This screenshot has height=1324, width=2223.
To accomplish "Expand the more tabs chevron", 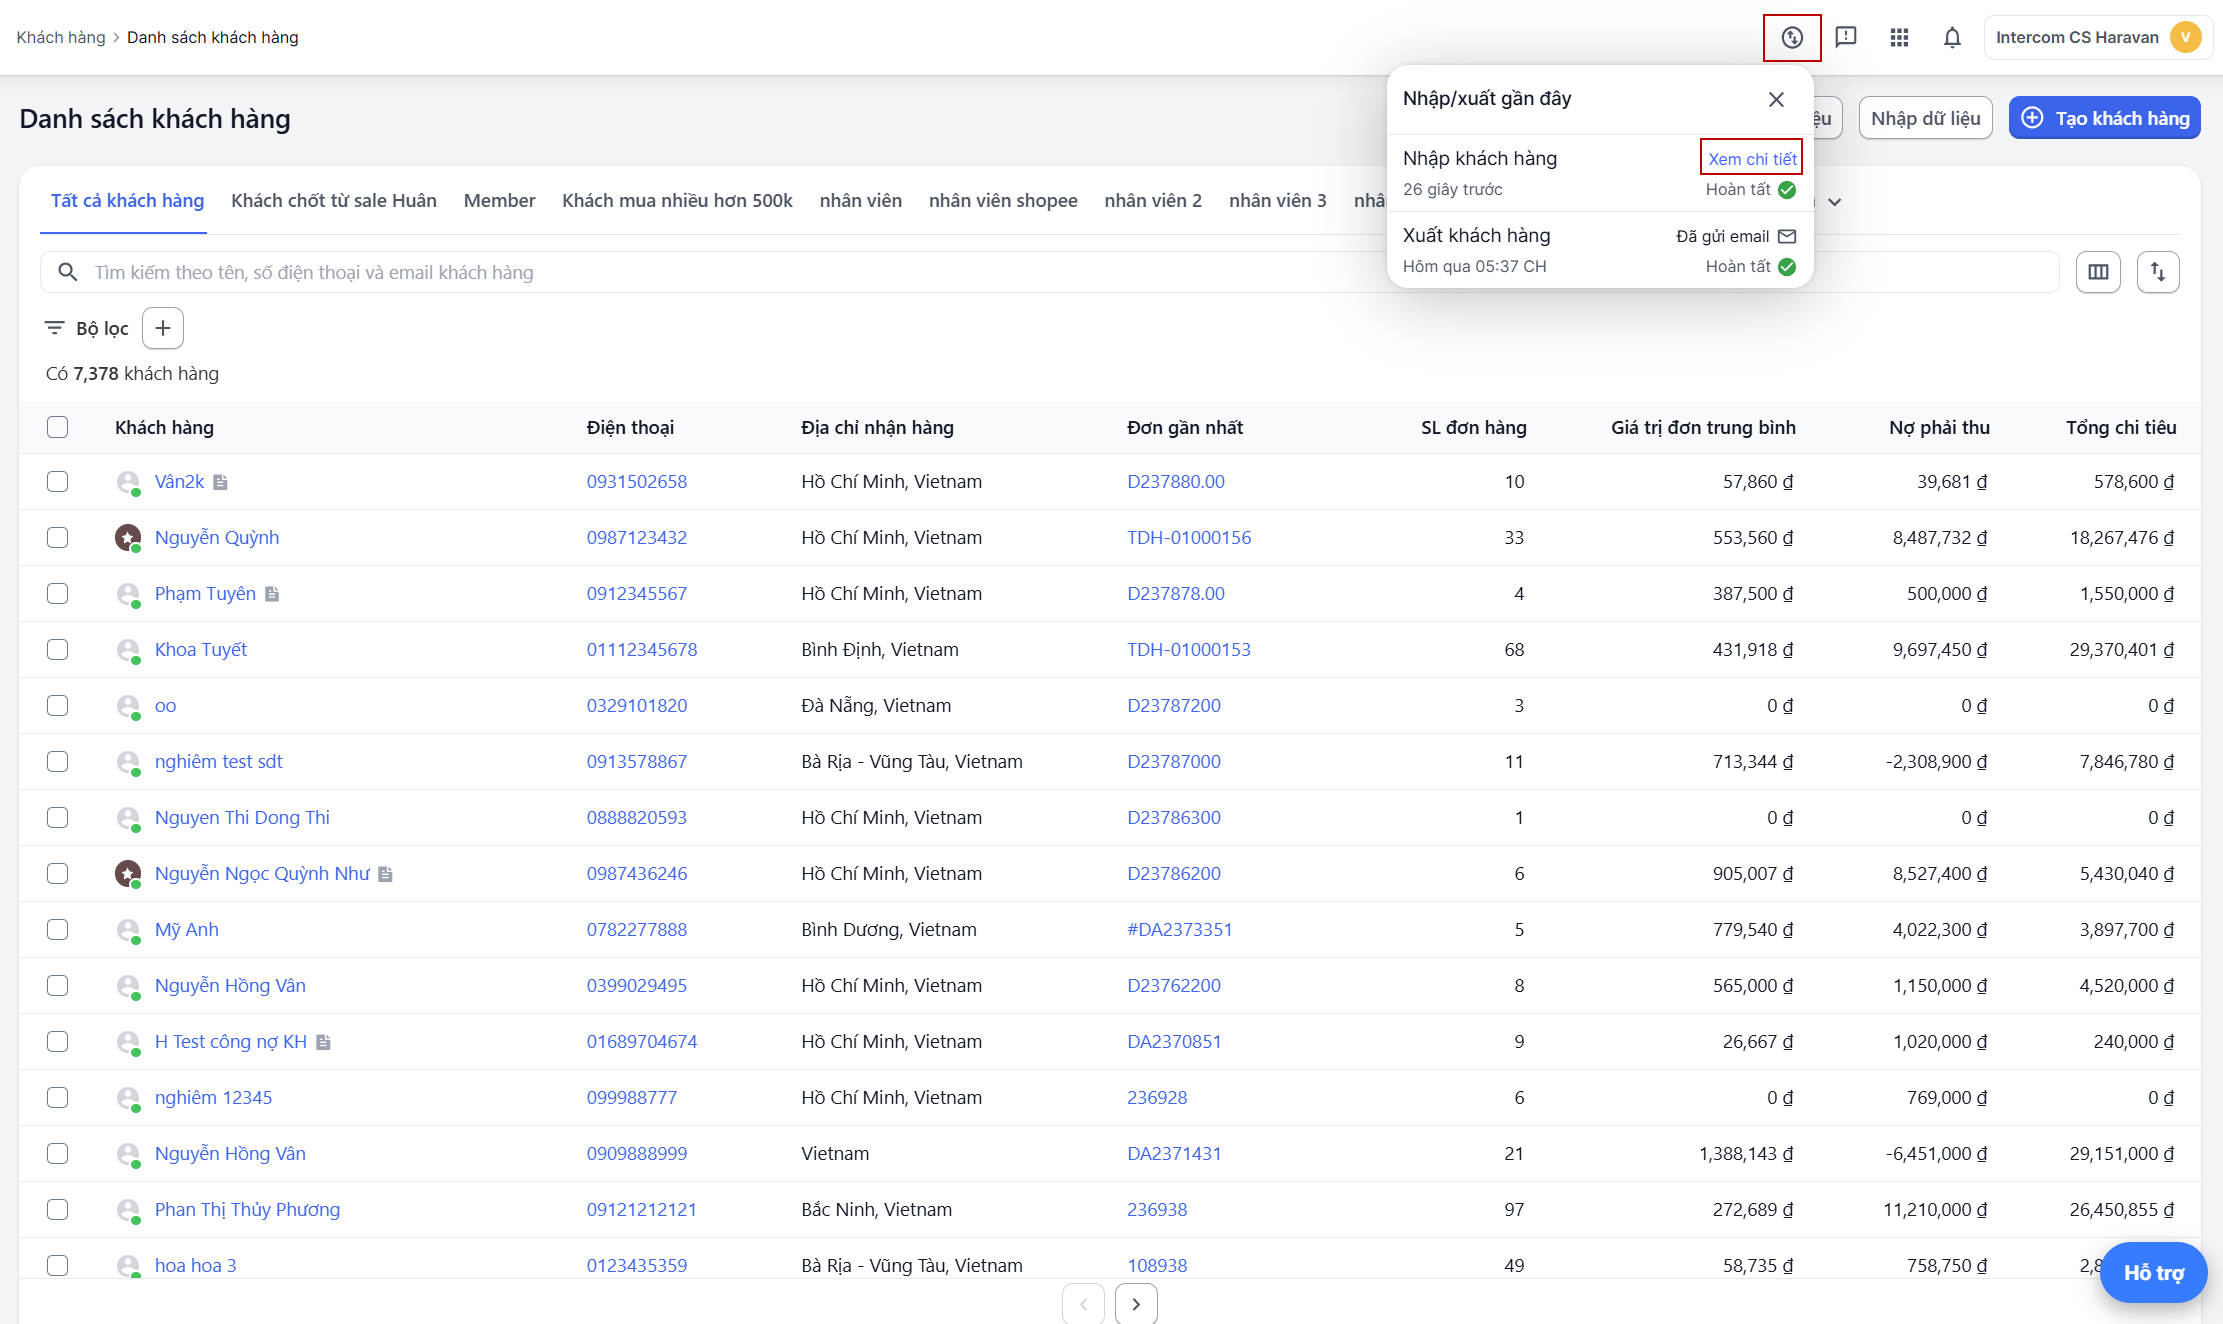I will click(1834, 202).
